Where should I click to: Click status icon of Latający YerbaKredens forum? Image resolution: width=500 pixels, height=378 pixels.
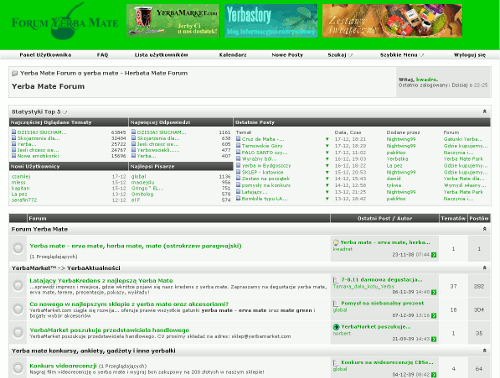[x=18, y=285]
